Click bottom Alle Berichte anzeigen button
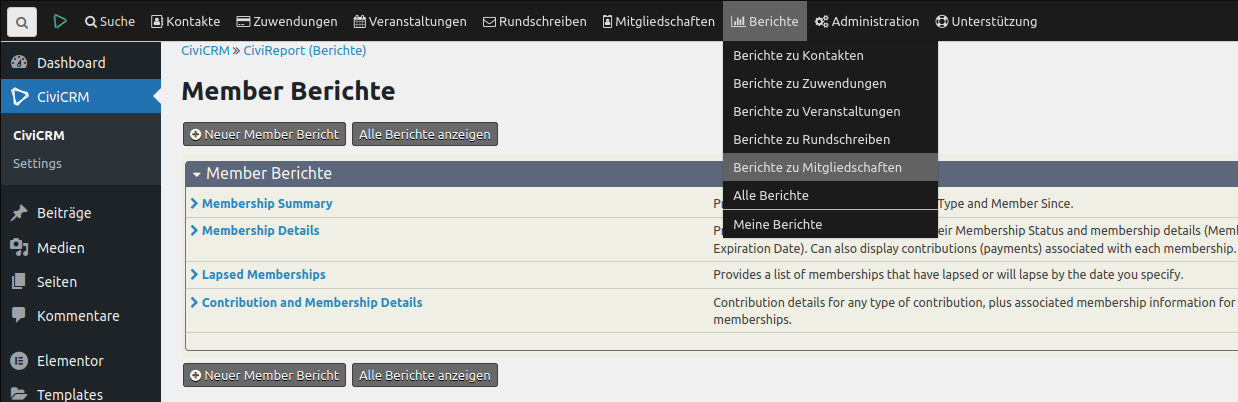This screenshot has height=402, width=1238. point(424,376)
